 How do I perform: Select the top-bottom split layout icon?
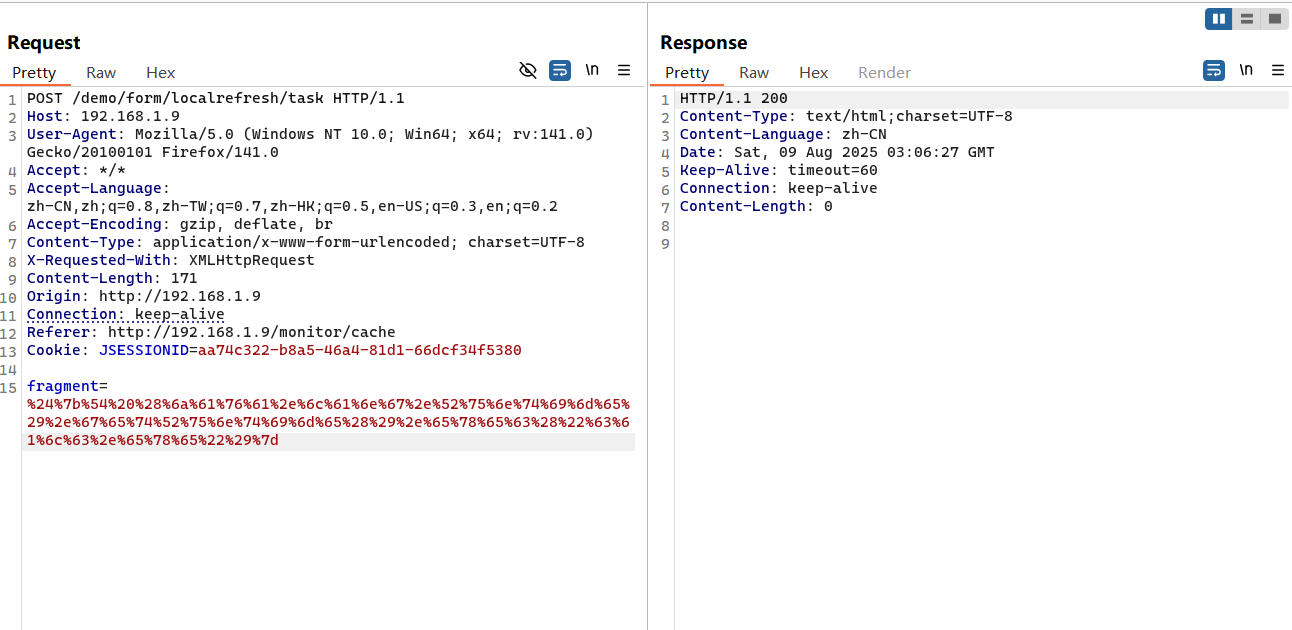pos(1246,18)
